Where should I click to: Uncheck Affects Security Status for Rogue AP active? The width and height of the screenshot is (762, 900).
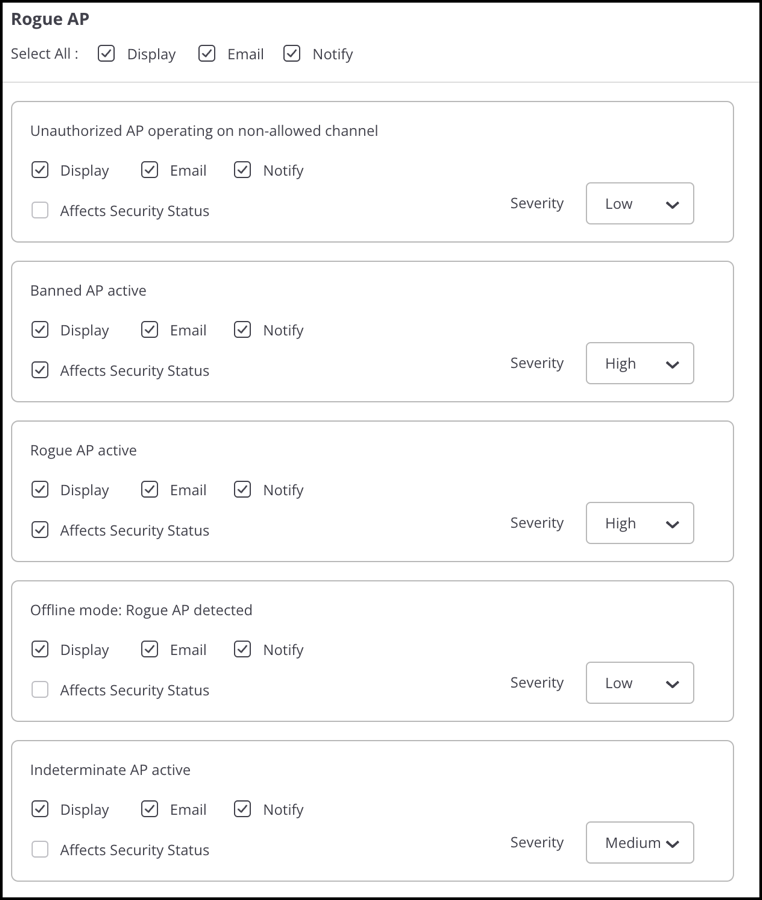[40, 529]
